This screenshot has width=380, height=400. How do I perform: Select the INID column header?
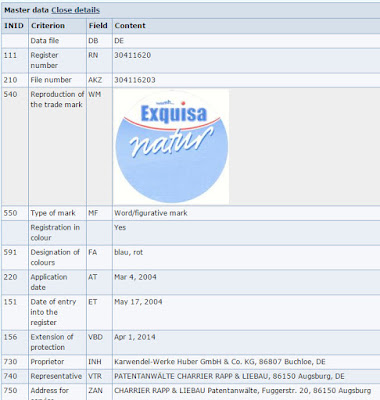pyautogui.click(x=14, y=26)
